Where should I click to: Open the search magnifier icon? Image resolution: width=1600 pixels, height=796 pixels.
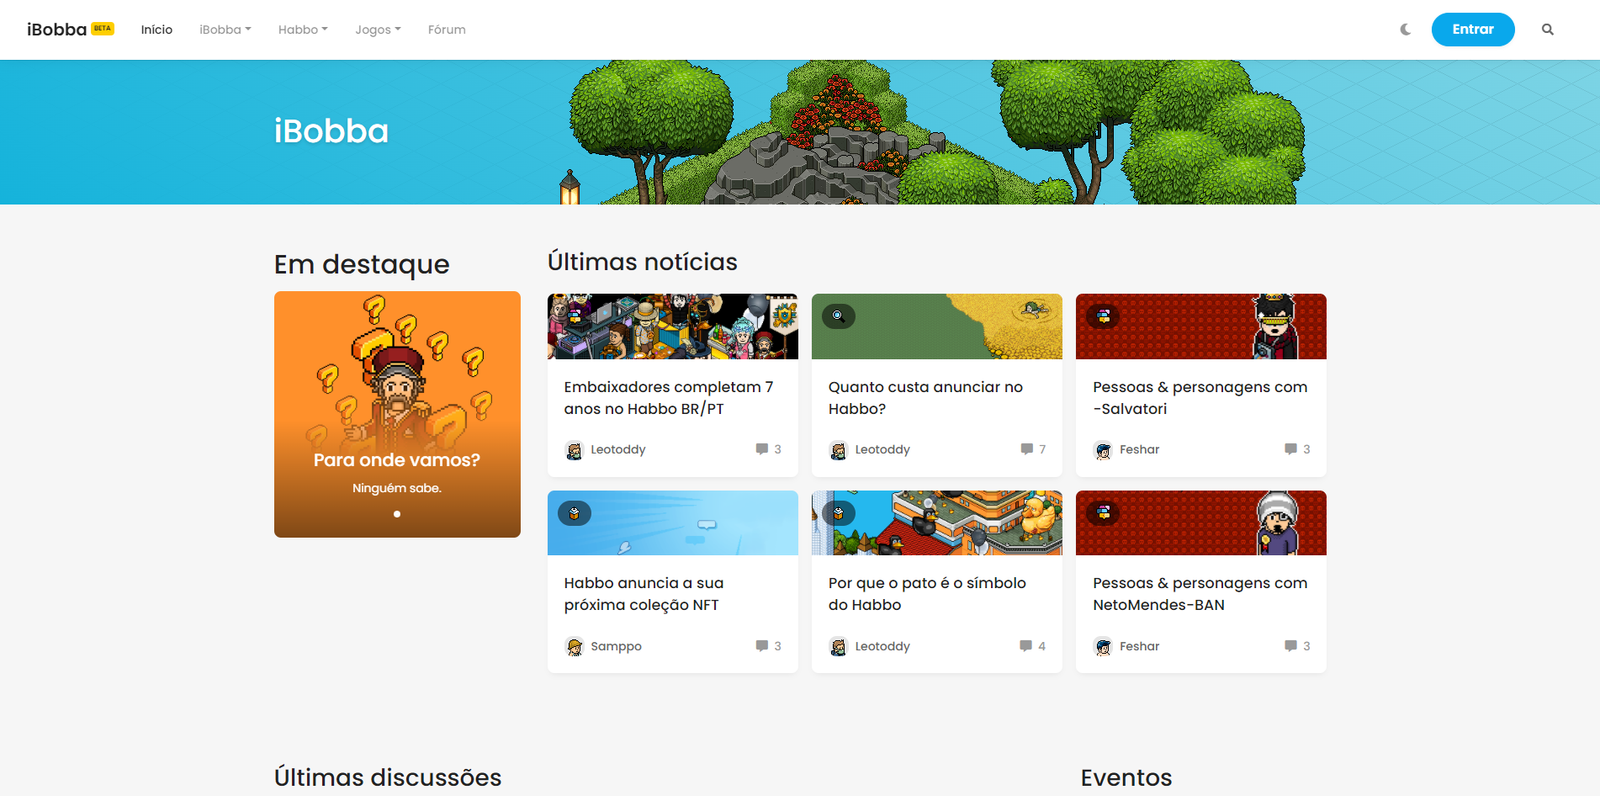(1547, 30)
